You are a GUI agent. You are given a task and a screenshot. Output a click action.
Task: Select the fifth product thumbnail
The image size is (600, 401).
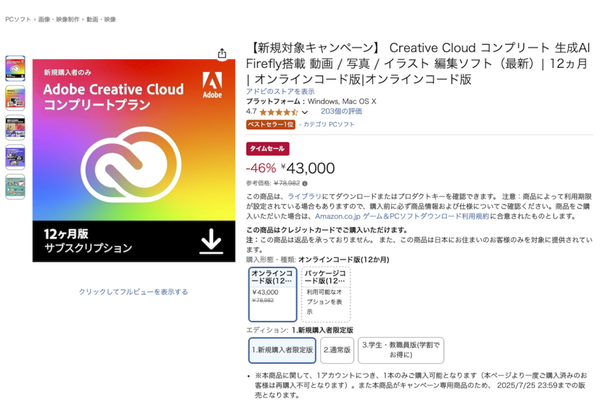[15, 187]
